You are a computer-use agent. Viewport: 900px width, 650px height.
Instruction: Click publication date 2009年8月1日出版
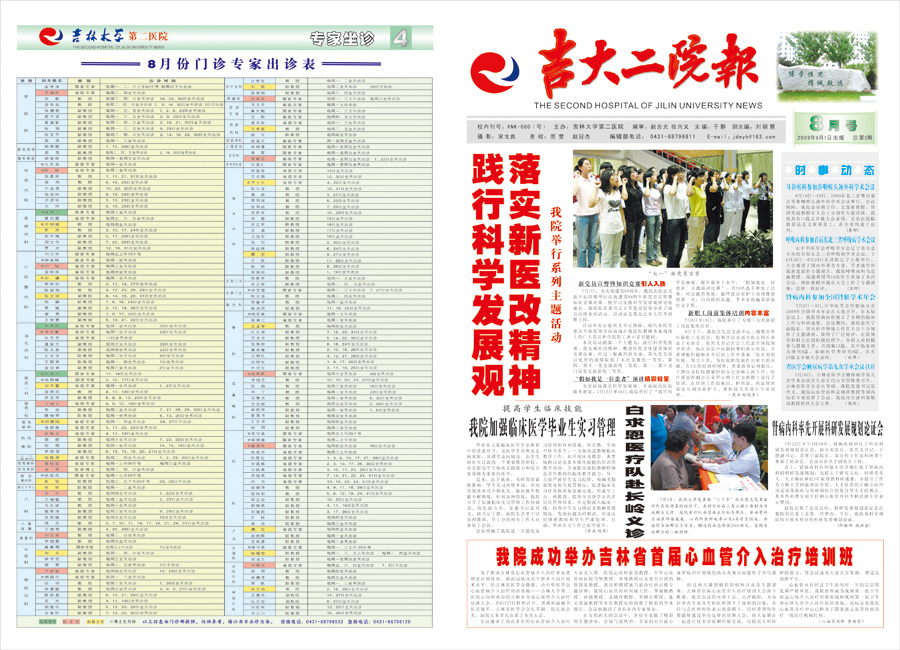[x=821, y=138]
